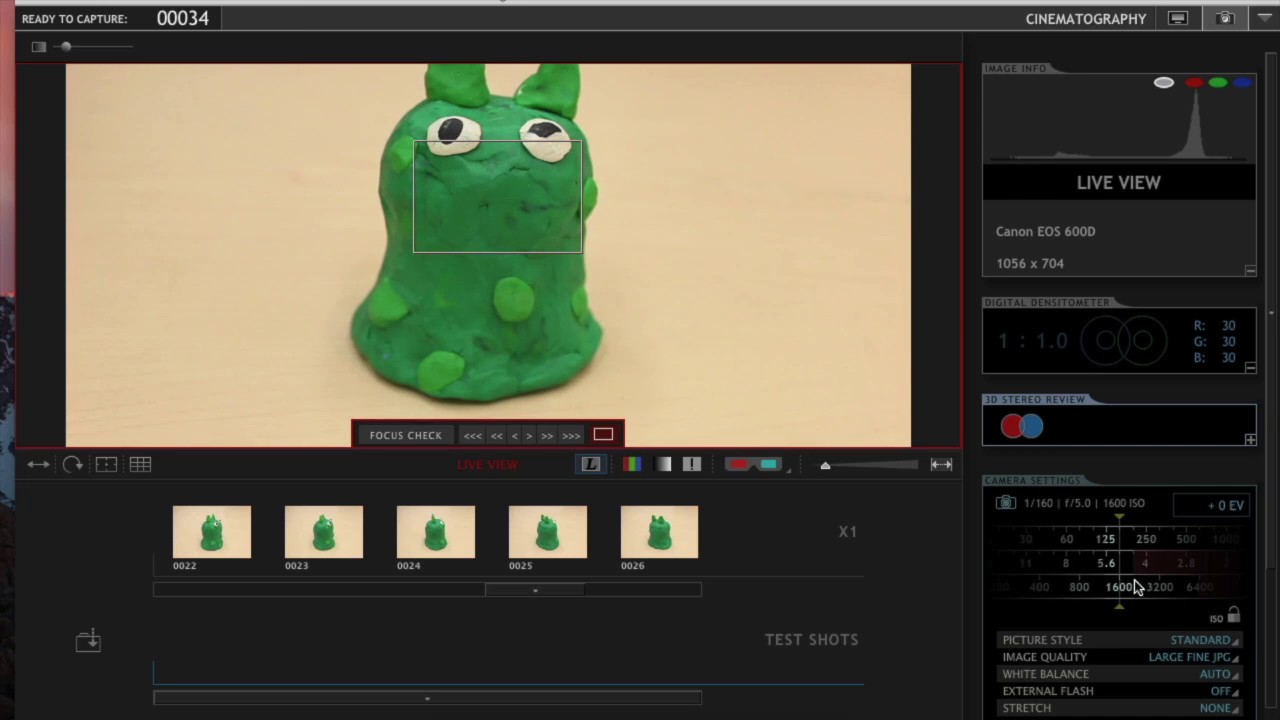Click the FOCUS CHECK button
The image size is (1280, 720).
click(405, 435)
